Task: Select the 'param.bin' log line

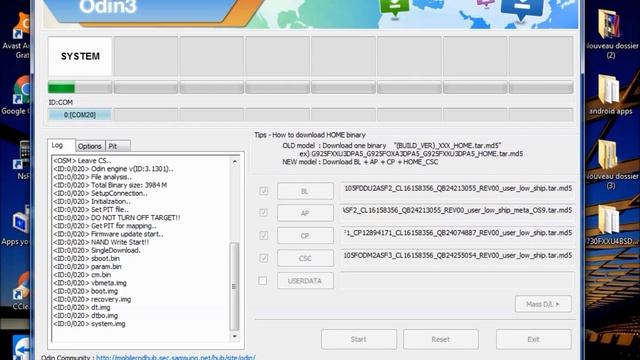Action: (x=87, y=267)
